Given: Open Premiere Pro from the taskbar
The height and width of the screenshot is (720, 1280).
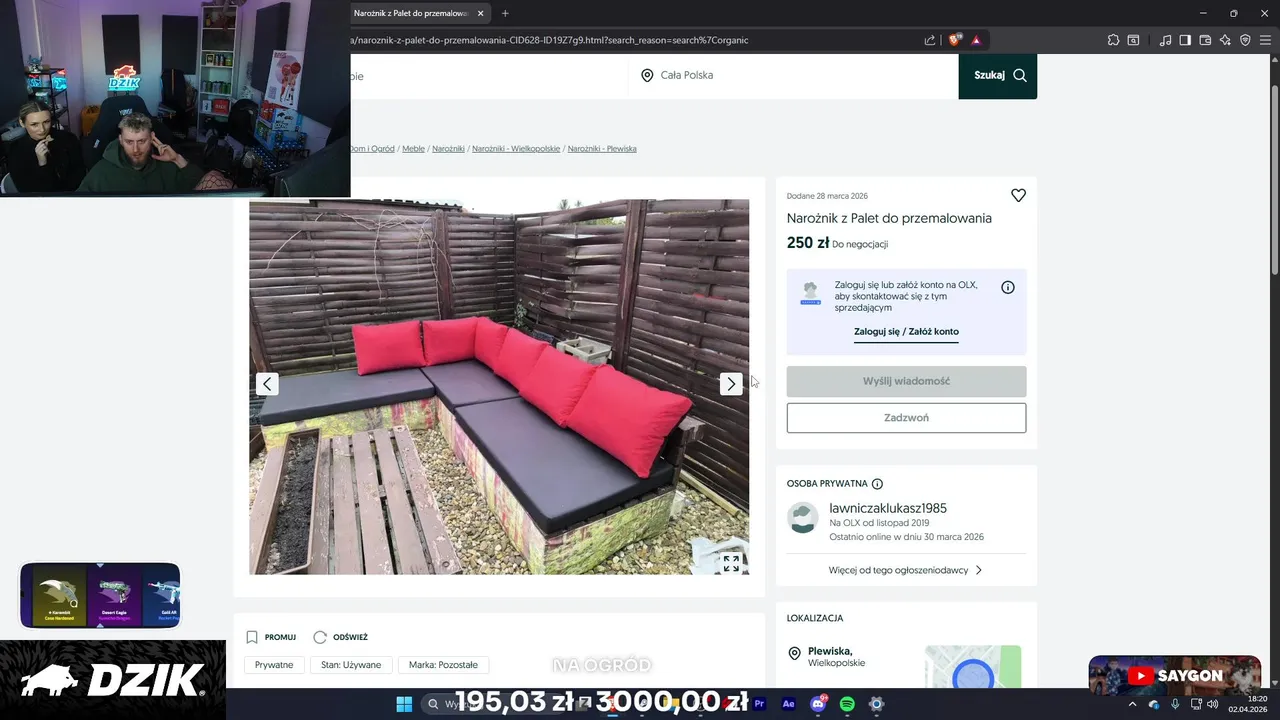Looking at the screenshot, I should [x=760, y=704].
